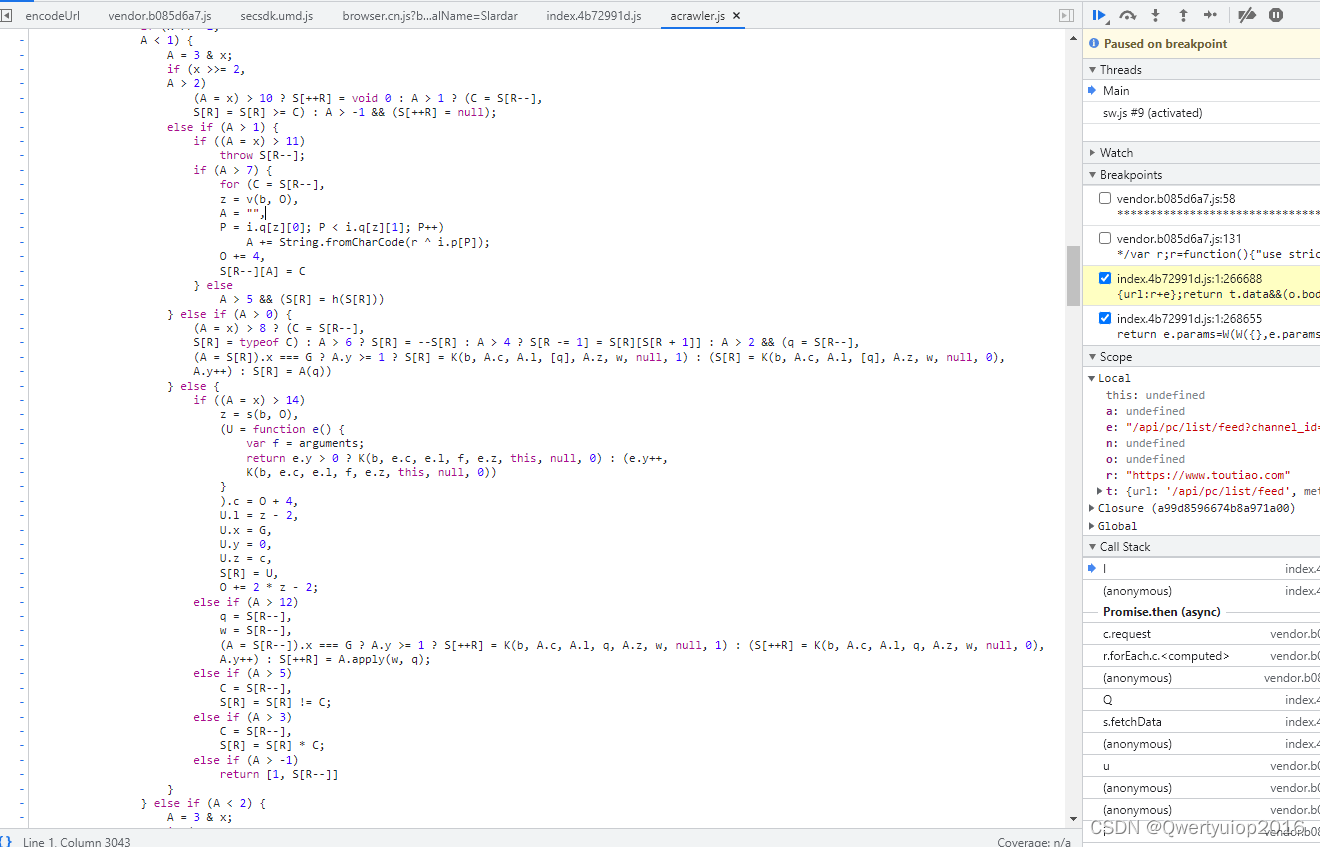Select call stack frame c.request

pos(1201,634)
